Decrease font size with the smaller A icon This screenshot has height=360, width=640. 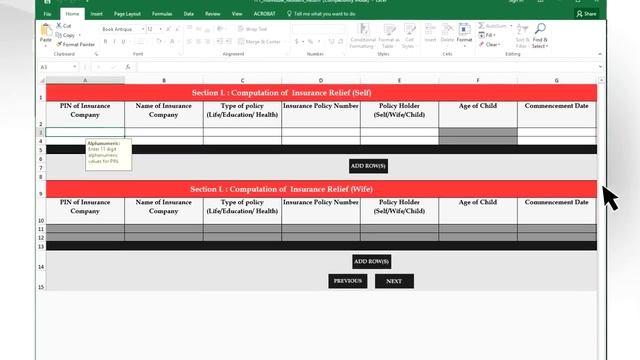(x=177, y=29)
